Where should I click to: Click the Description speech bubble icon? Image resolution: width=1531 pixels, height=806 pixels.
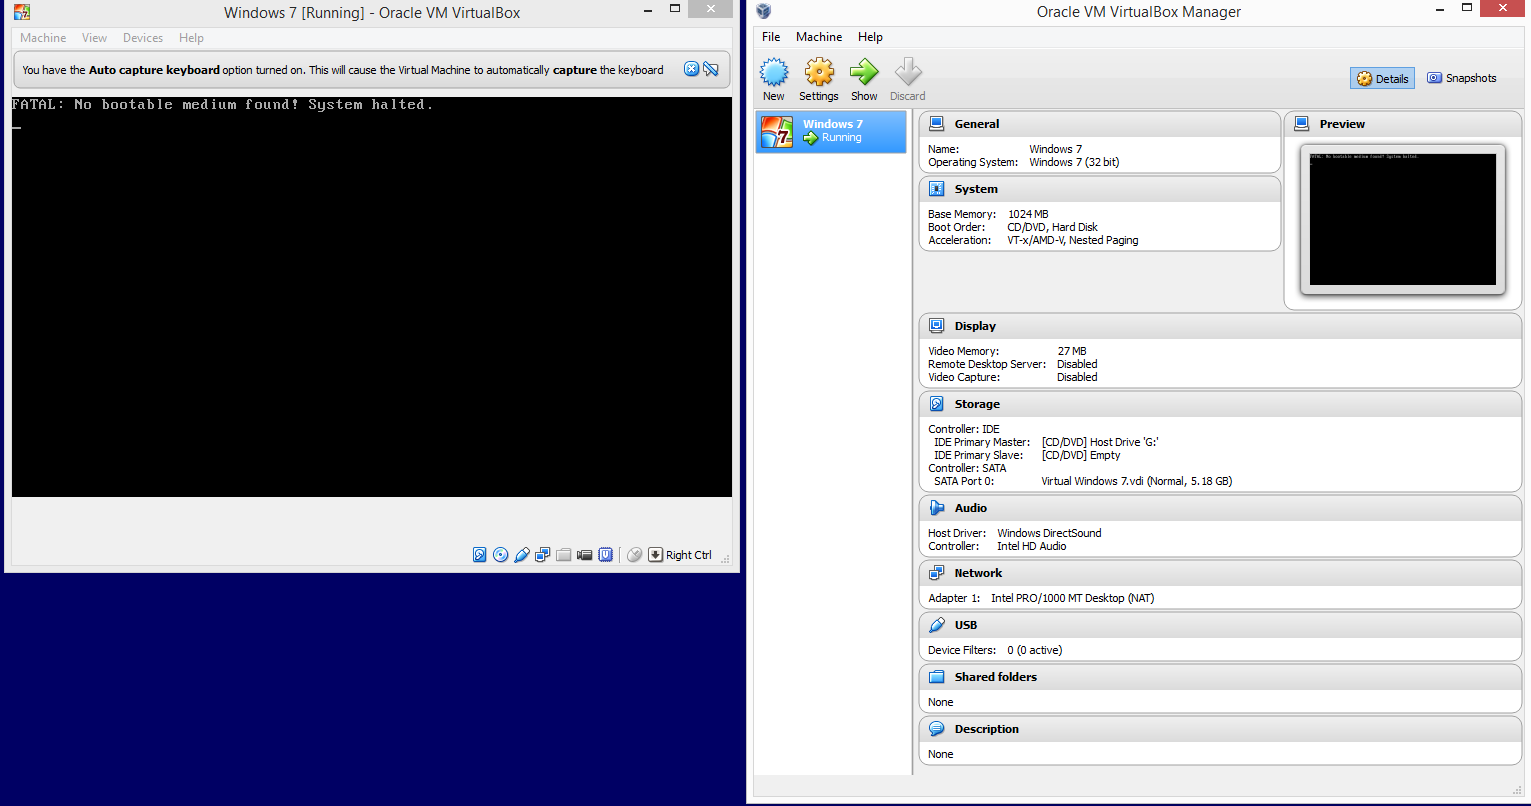point(937,729)
